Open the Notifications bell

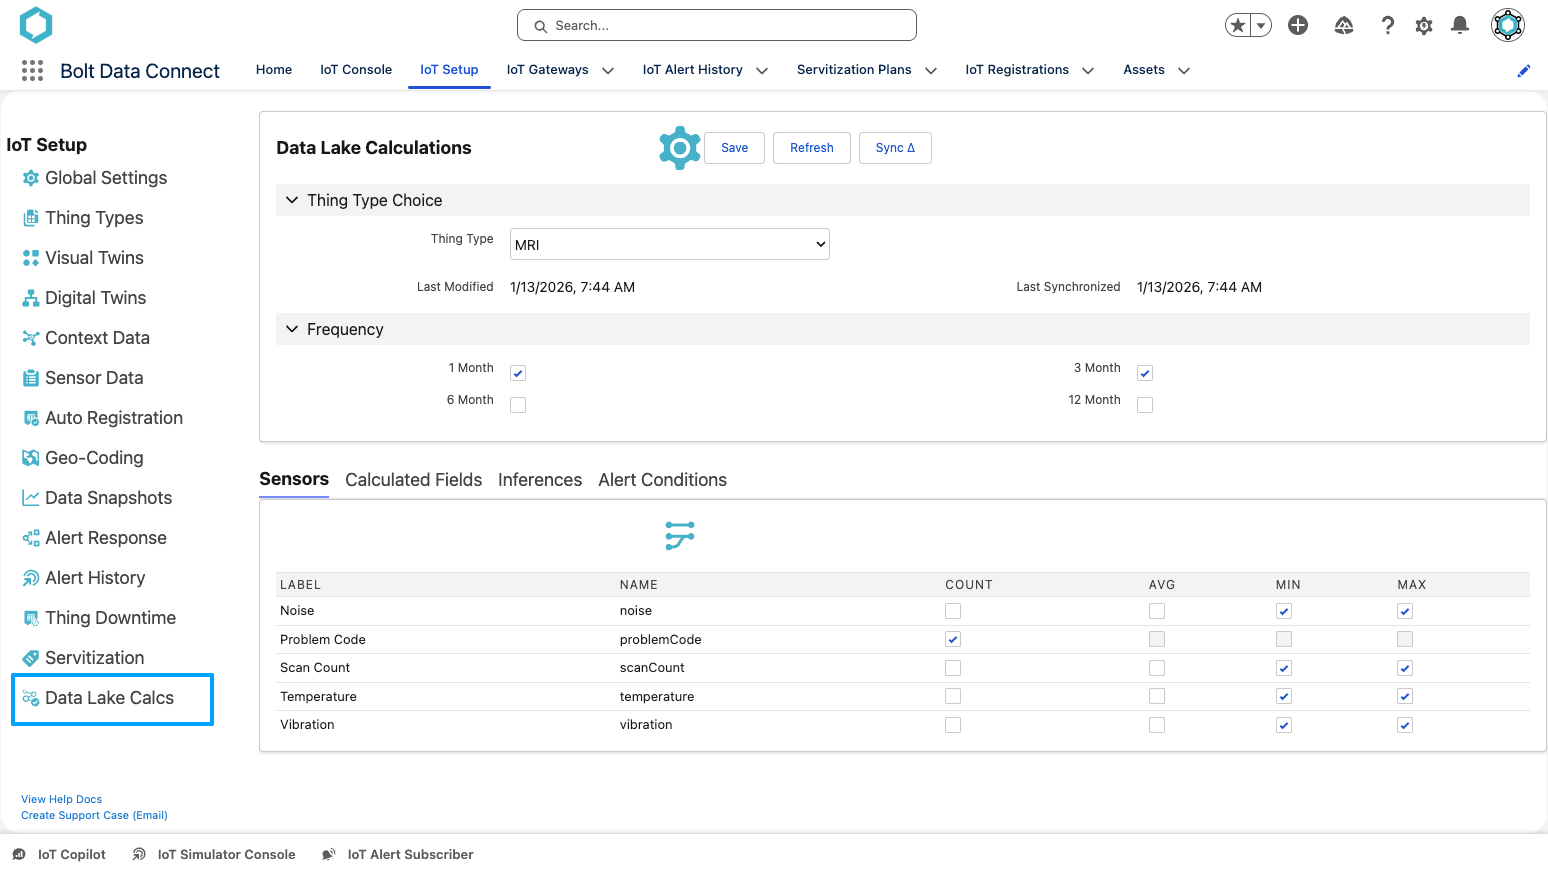1460,25
